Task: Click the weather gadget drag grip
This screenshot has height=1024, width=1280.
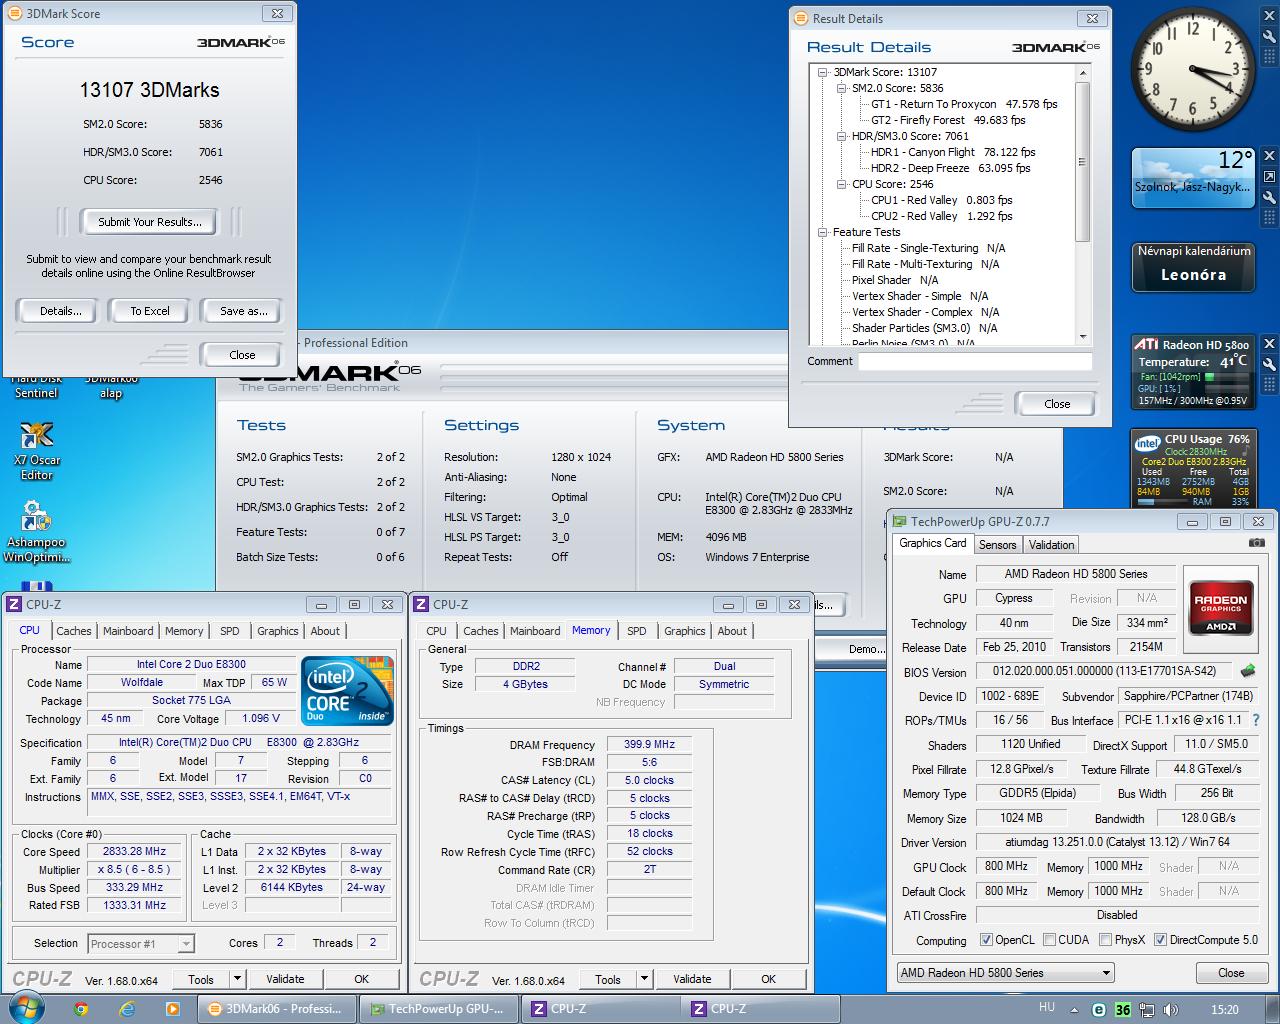Action: click(1269, 217)
